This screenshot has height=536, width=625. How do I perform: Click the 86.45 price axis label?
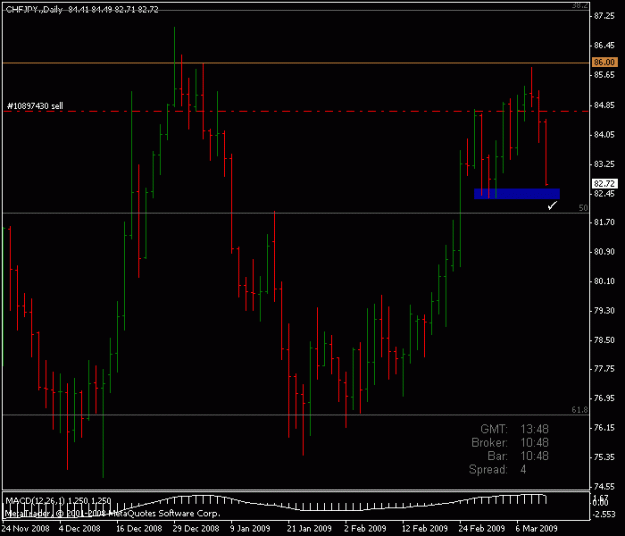coord(604,45)
